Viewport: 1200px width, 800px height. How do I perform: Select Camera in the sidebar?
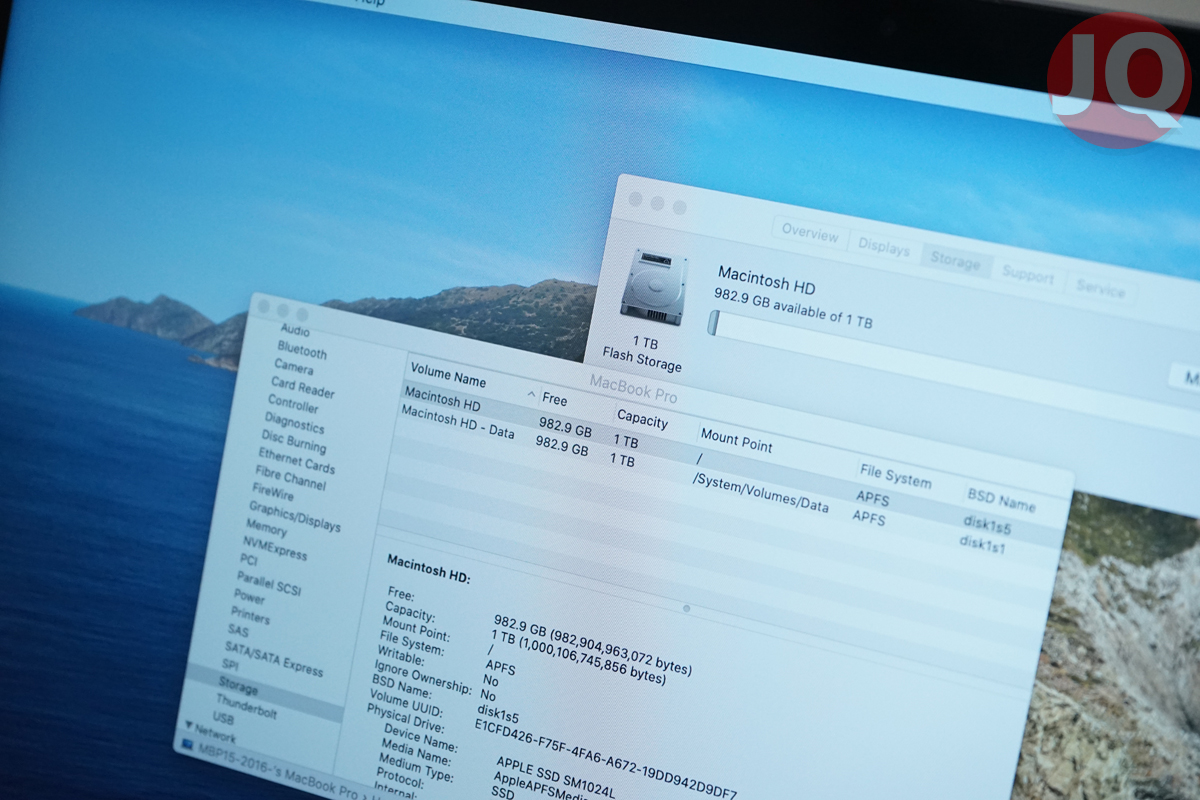point(293,366)
